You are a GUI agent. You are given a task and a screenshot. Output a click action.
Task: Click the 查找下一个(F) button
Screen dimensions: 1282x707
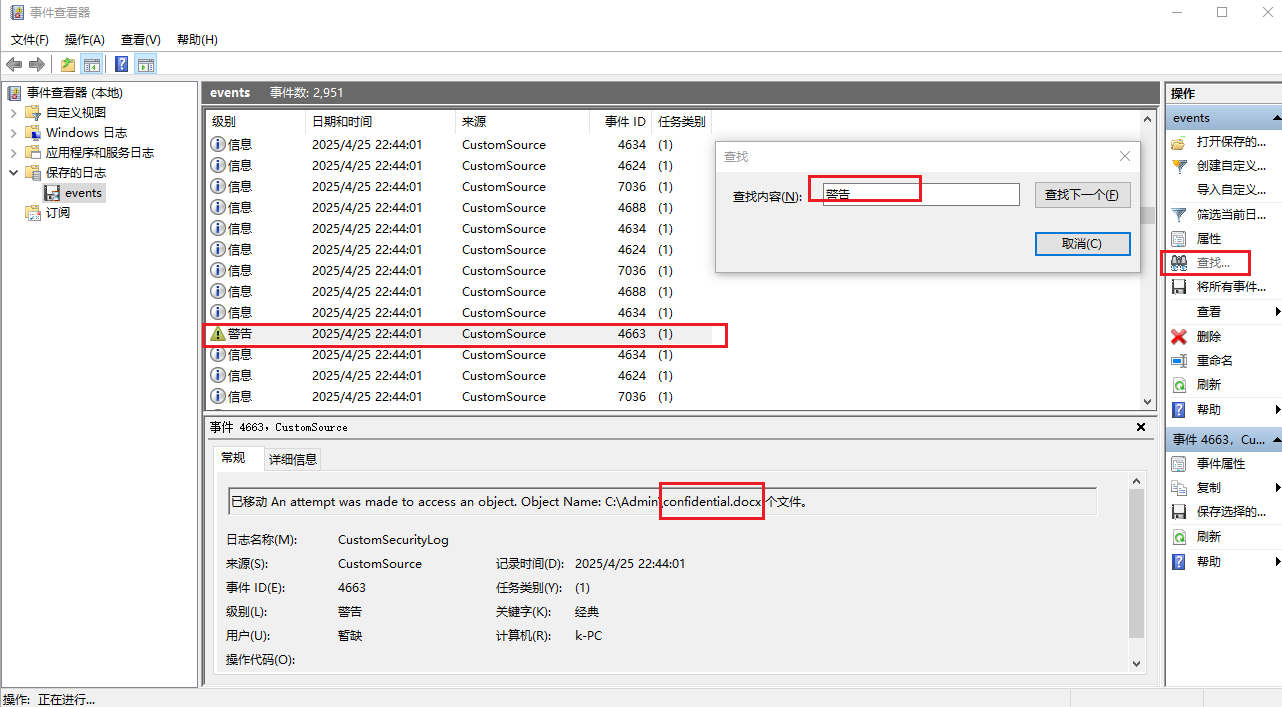[x=1081, y=195]
